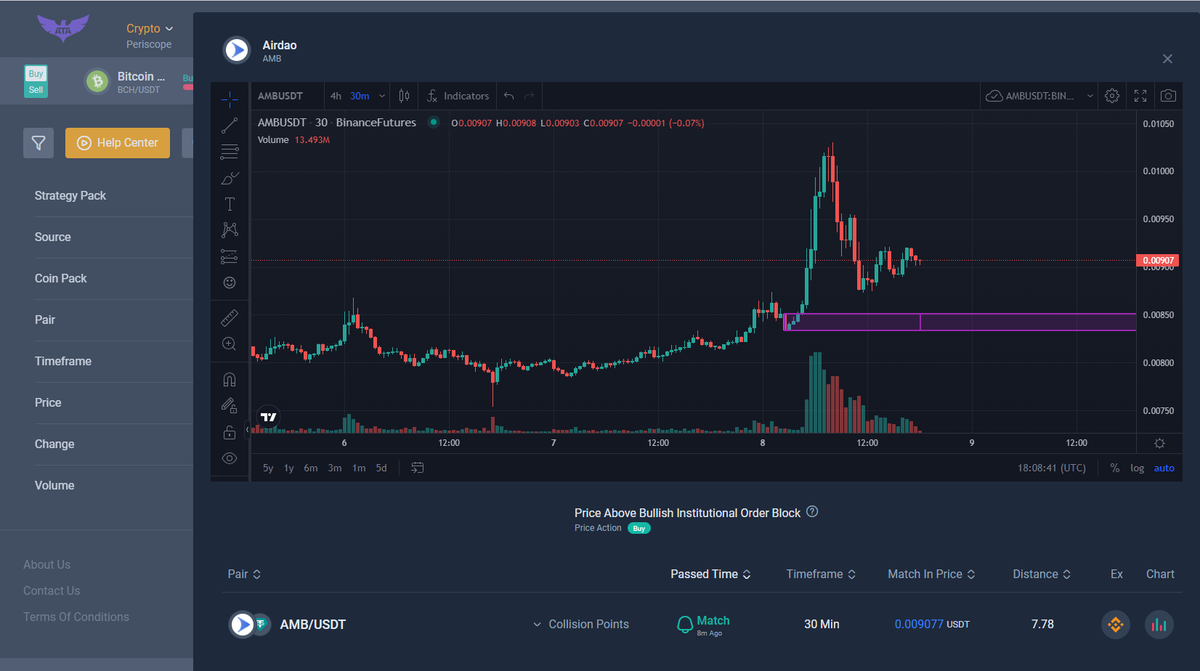
Task: Enter fullscreen chart mode
Action: [1140, 96]
